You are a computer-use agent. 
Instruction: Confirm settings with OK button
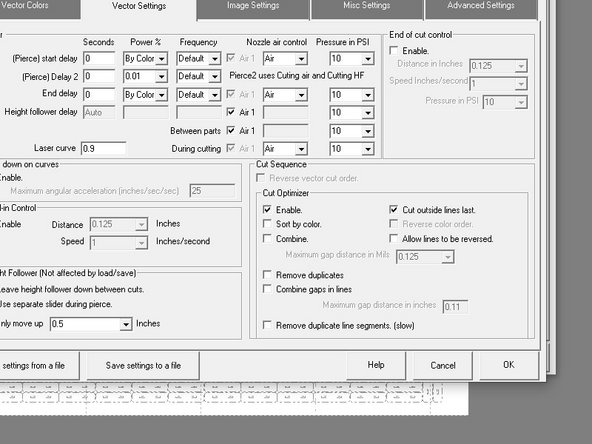click(509, 365)
